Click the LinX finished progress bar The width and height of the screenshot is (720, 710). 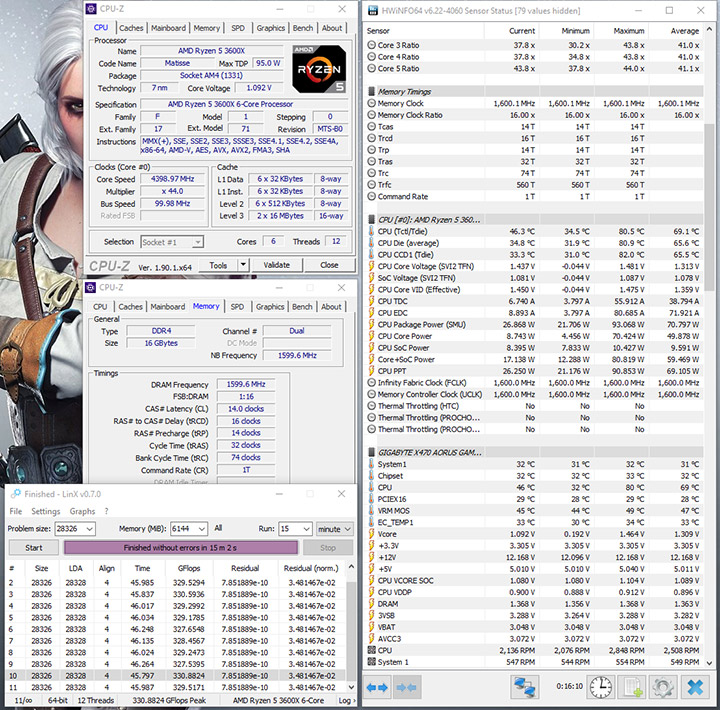click(181, 547)
